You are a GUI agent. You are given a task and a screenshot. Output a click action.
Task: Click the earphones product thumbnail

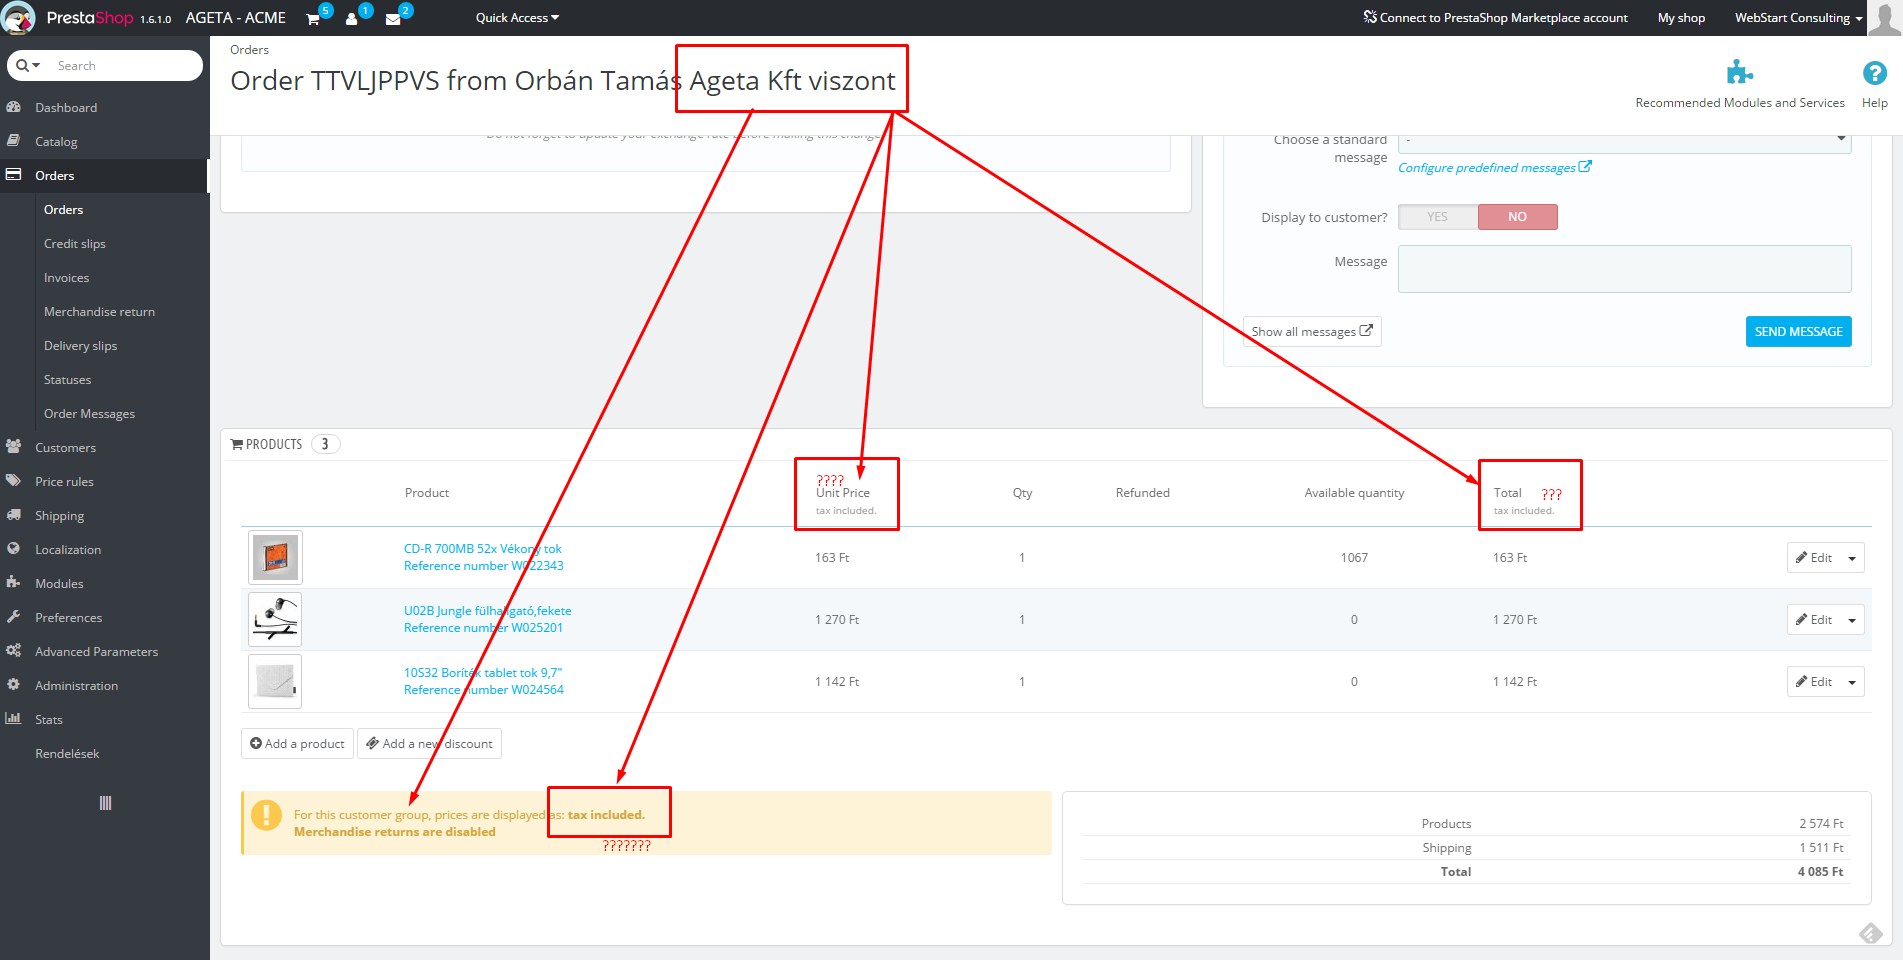(x=275, y=620)
